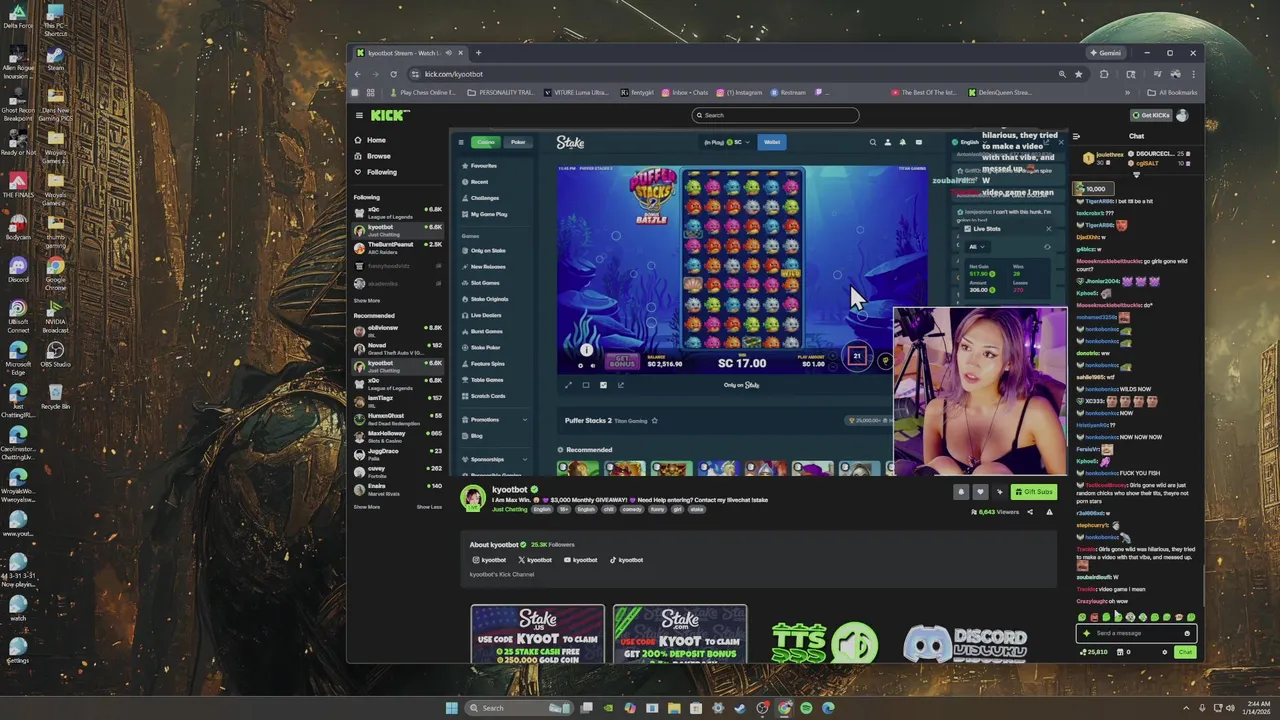Reload the page in Chrome
The width and height of the screenshot is (1280, 720).
point(393,74)
